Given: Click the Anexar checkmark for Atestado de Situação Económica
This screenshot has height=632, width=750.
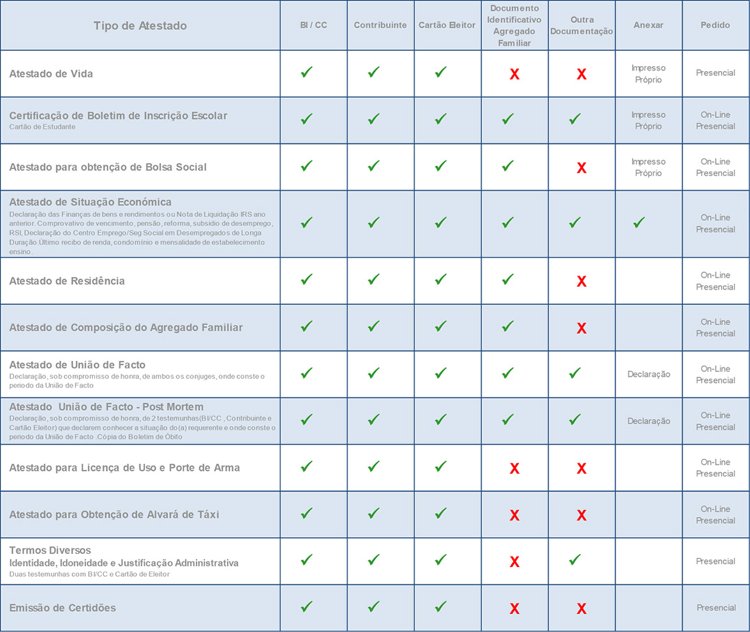Looking at the screenshot, I should click(639, 222).
